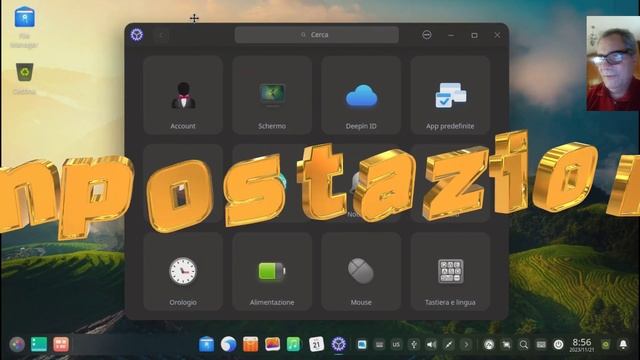Image resolution: width=640 pixels, height=360 pixels.
Task: Open the Schermo display settings tile
Action: tap(272, 95)
